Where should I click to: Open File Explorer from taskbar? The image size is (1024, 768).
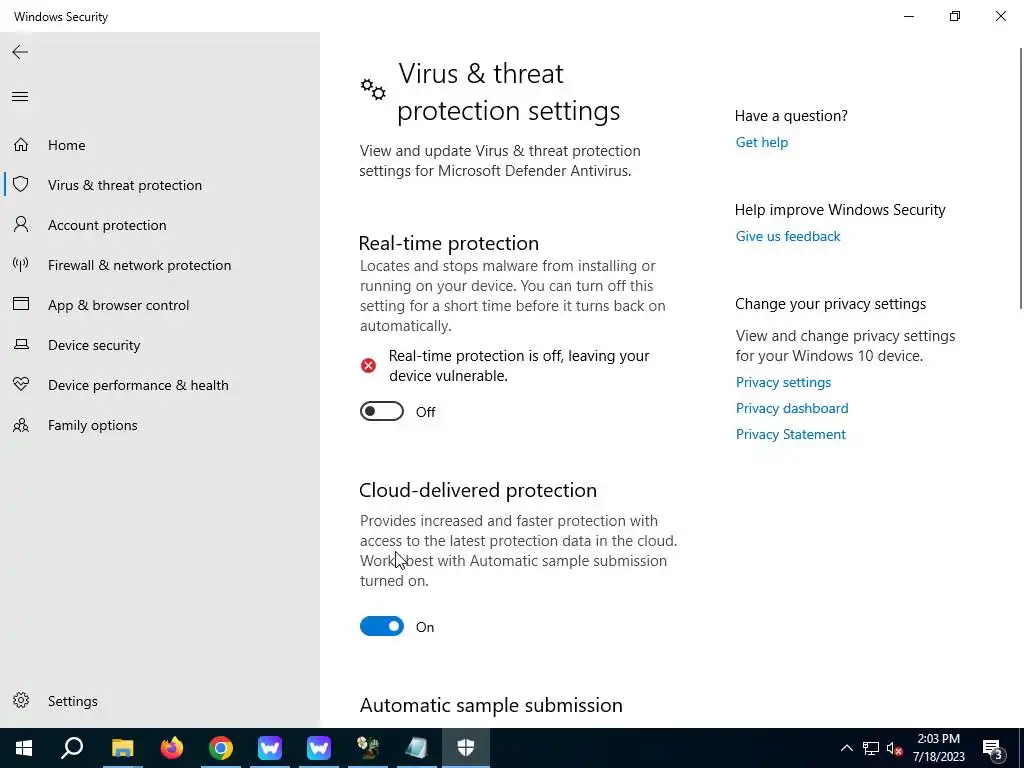click(x=122, y=748)
